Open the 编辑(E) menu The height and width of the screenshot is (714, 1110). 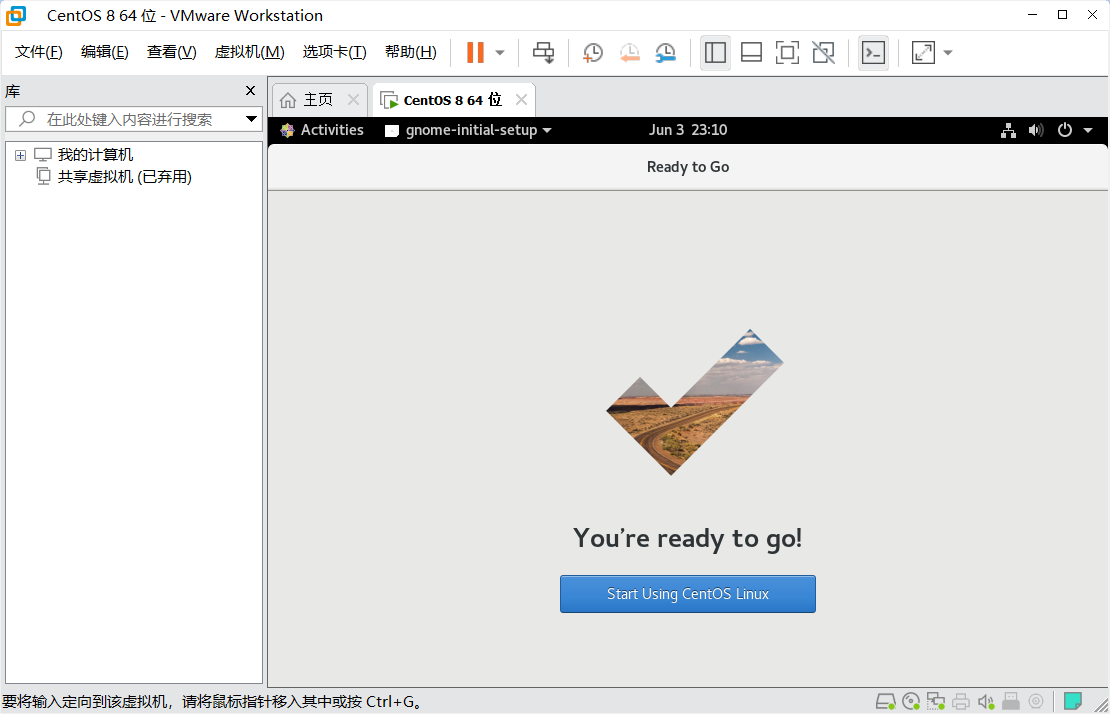[x=104, y=52]
